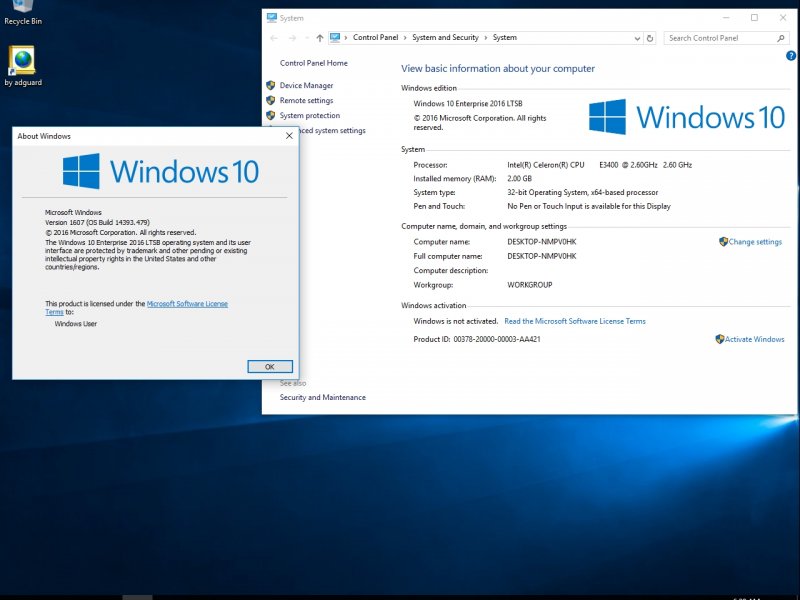
Task: Click the WORKGROUP value
Action: (x=530, y=285)
